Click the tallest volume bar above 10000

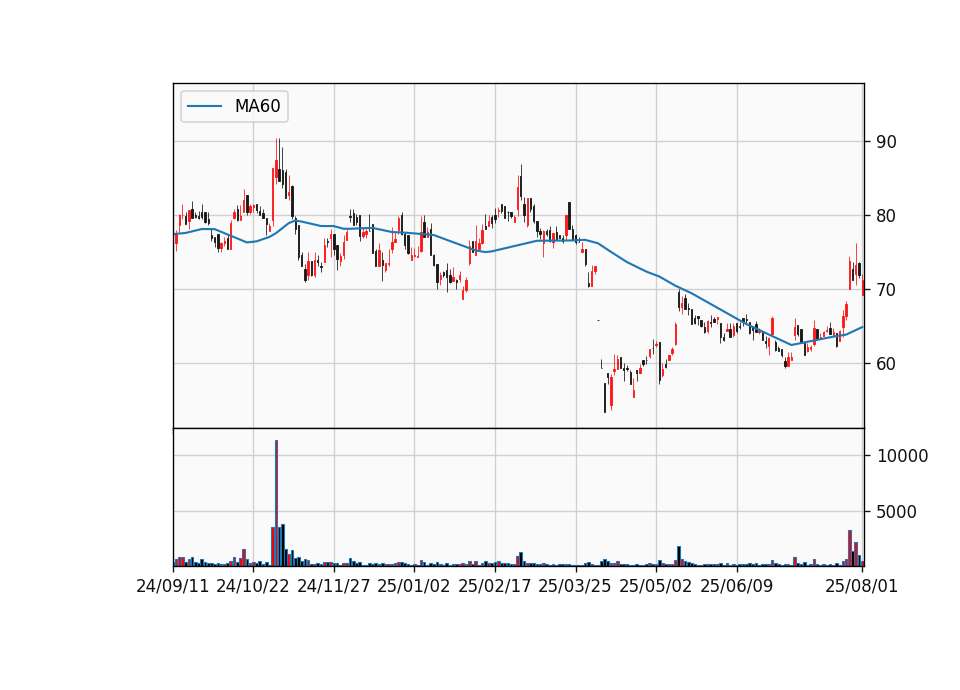pyautogui.click(x=276, y=503)
